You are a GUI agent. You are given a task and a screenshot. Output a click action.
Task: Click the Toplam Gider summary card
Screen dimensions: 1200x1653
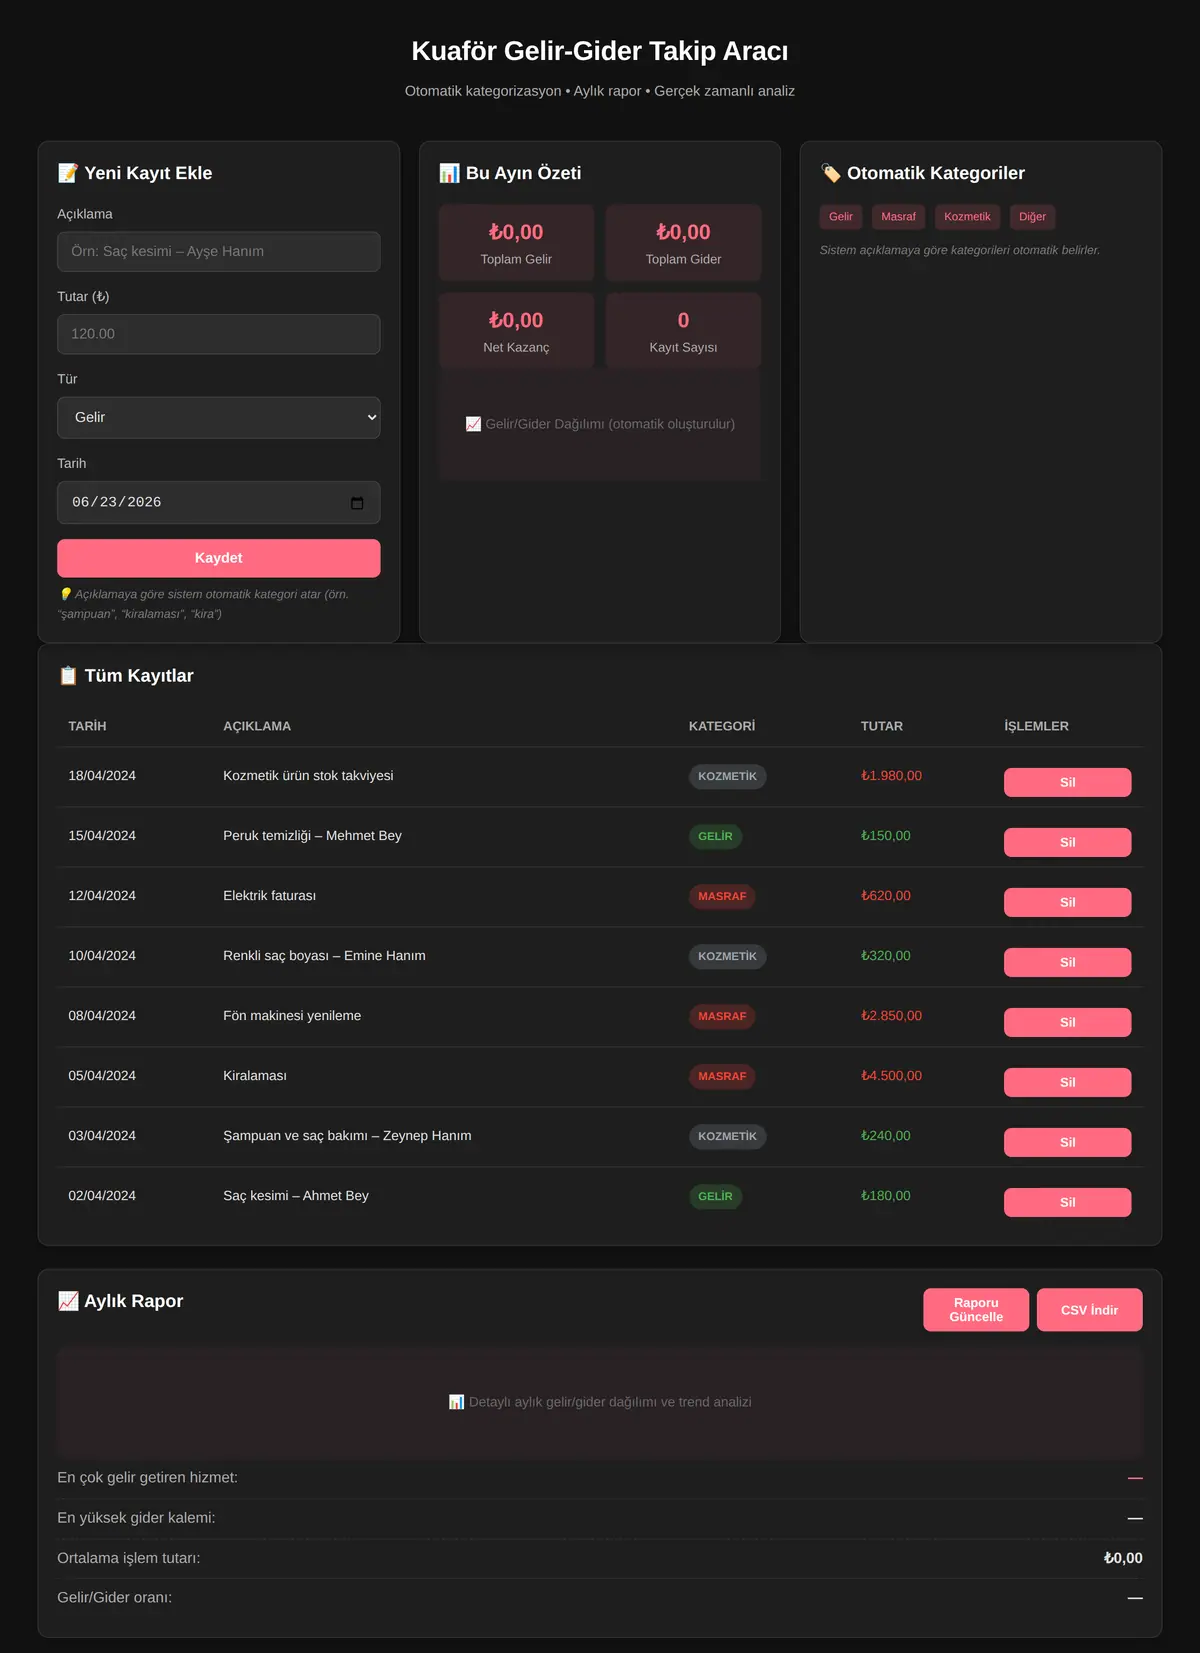683,243
